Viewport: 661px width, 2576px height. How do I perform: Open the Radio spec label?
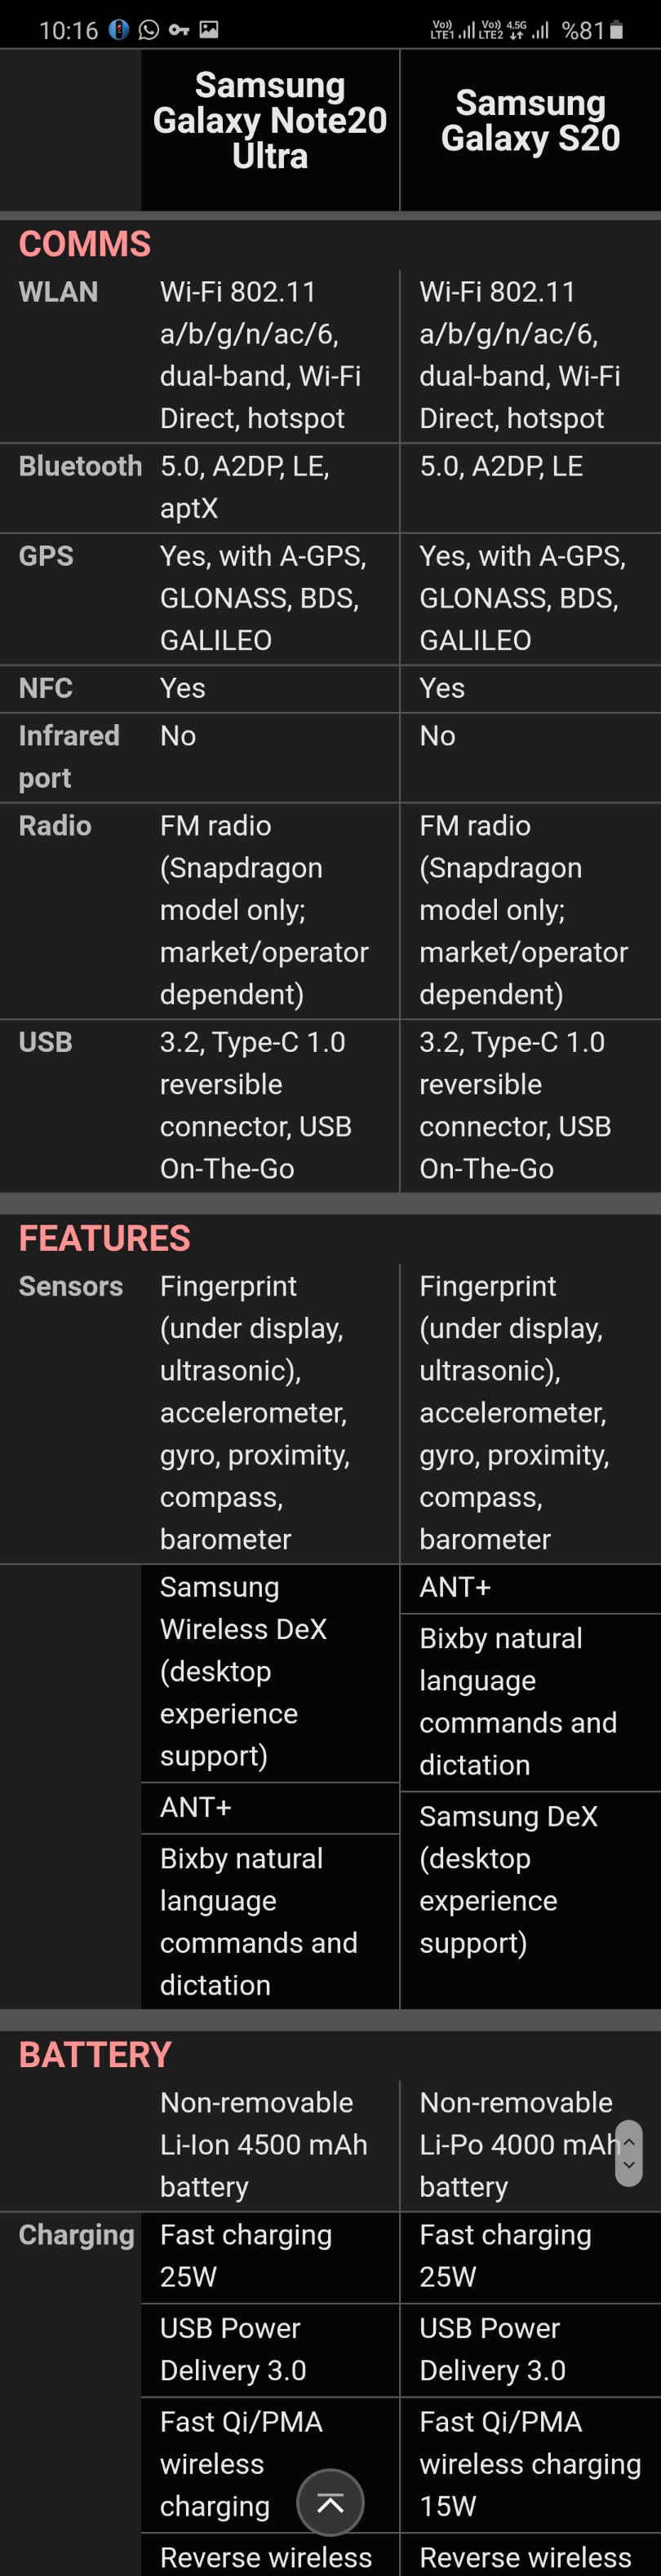(55, 826)
